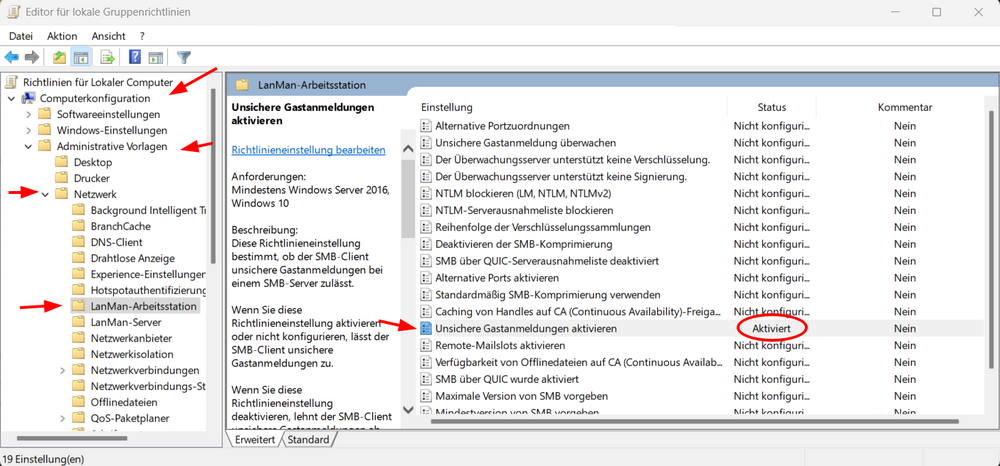Viewport: 1000px width, 466px height.
Task: Click the policy icon beside NTLM blockieren
Action: (425, 193)
